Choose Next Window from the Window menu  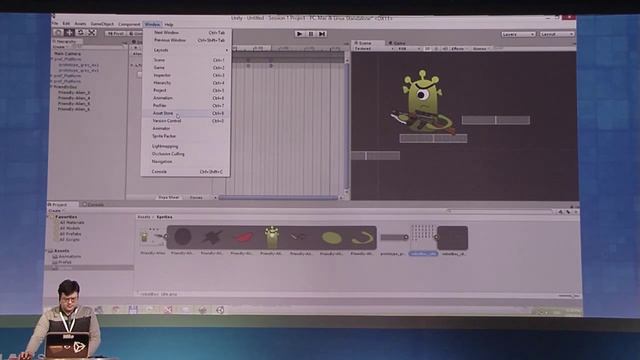[x=186, y=33]
